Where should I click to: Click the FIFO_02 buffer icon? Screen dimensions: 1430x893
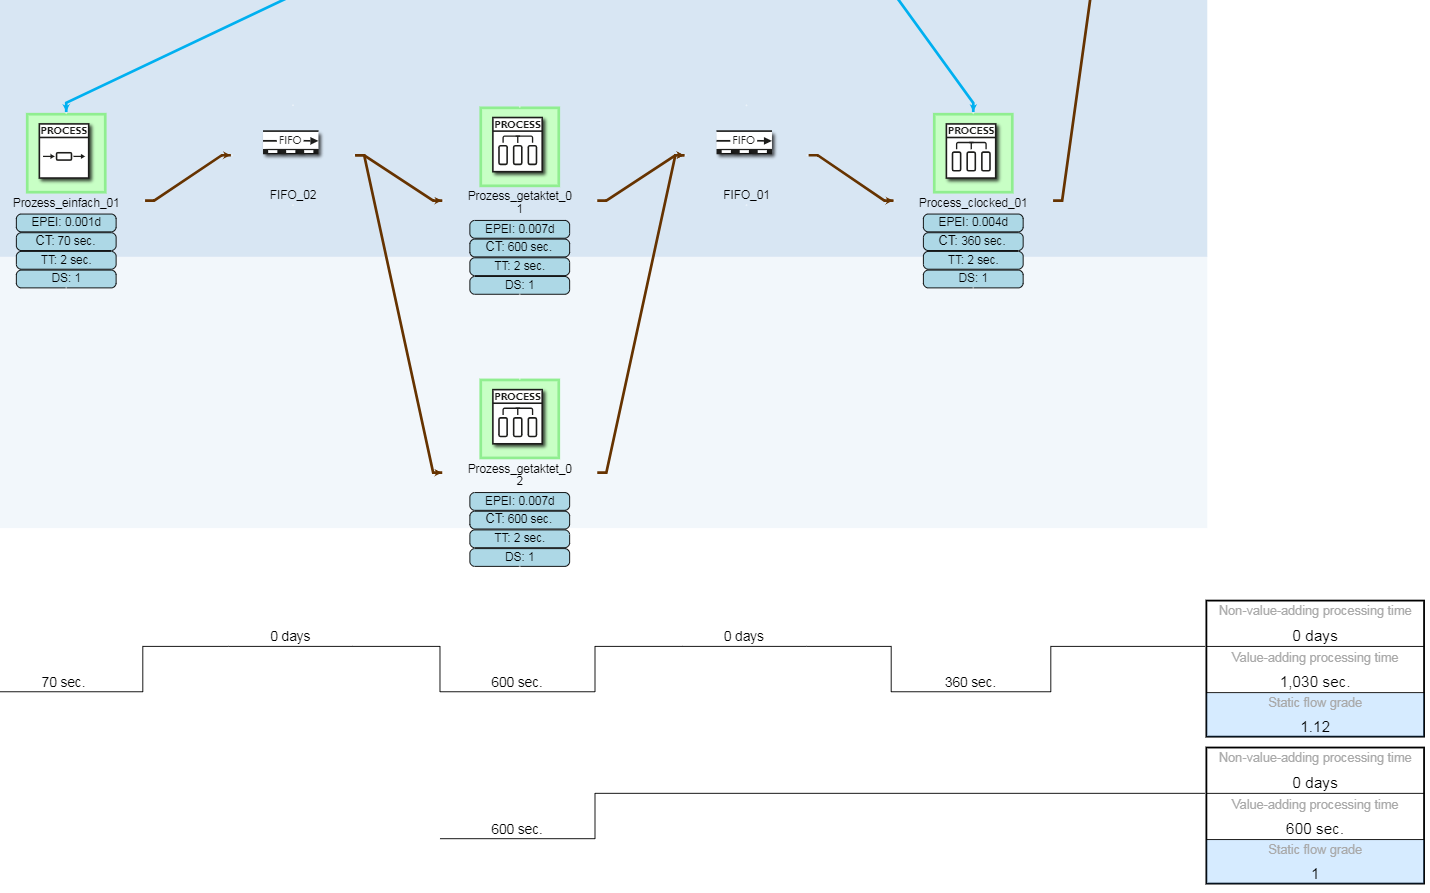(x=291, y=141)
